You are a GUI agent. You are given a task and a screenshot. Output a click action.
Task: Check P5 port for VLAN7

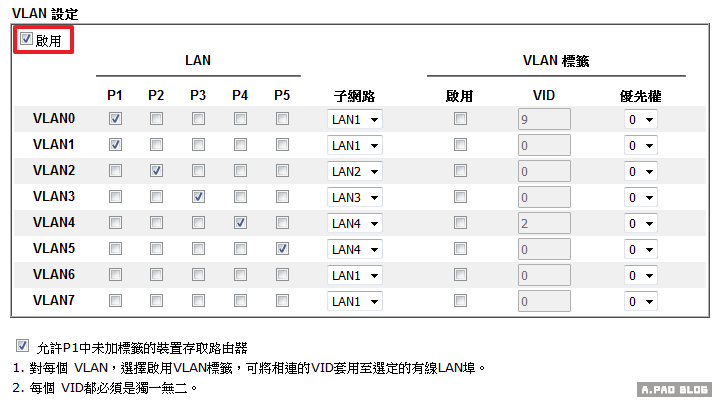(x=282, y=300)
